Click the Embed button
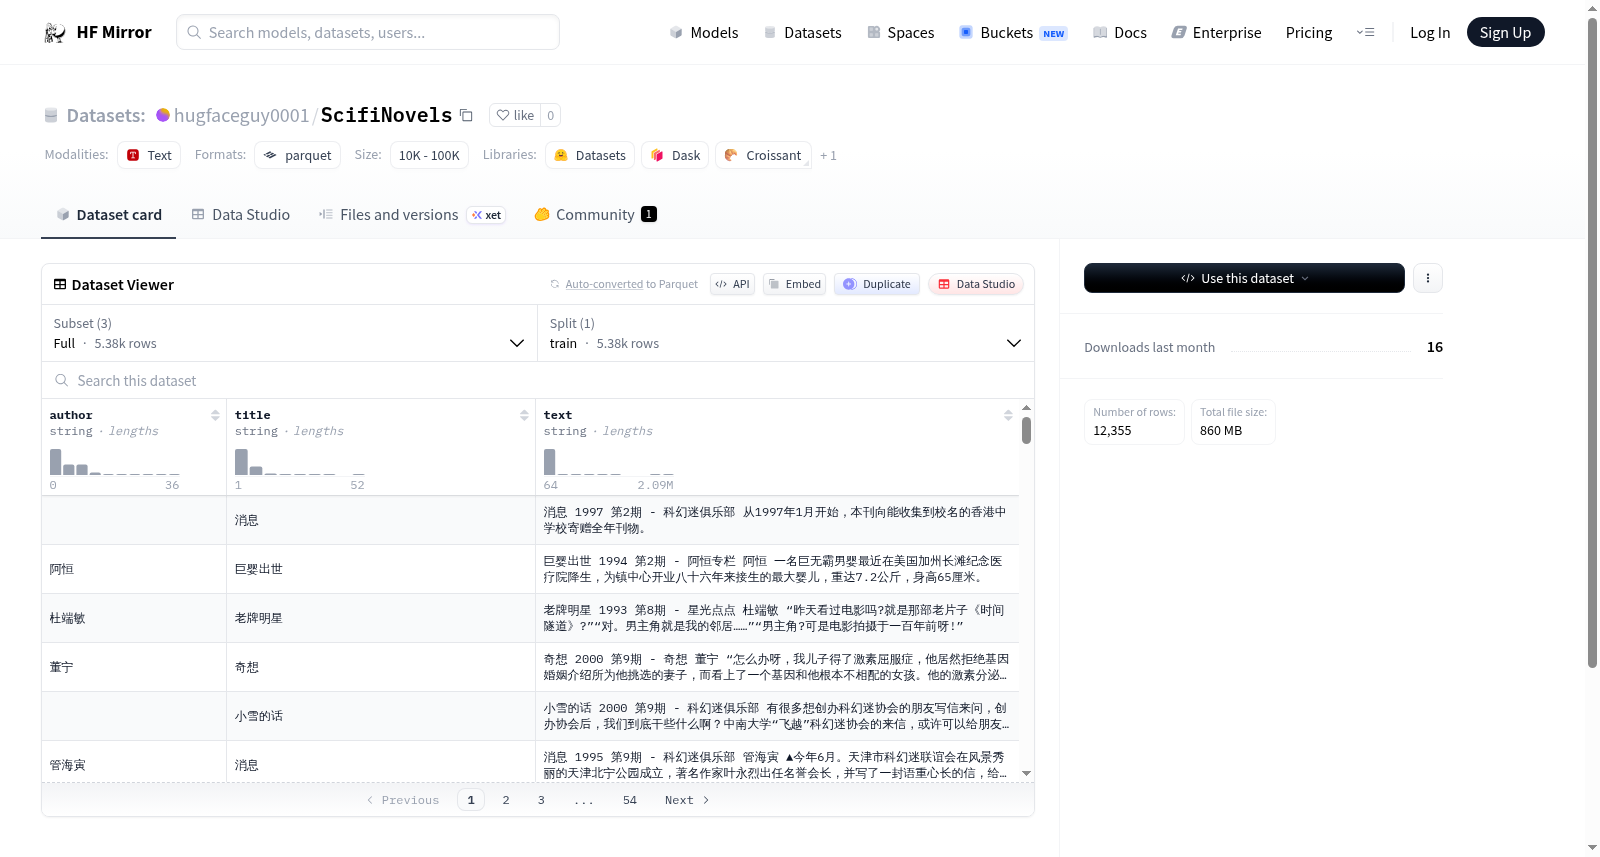Viewport: 1600px width, 857px height. 795,284
